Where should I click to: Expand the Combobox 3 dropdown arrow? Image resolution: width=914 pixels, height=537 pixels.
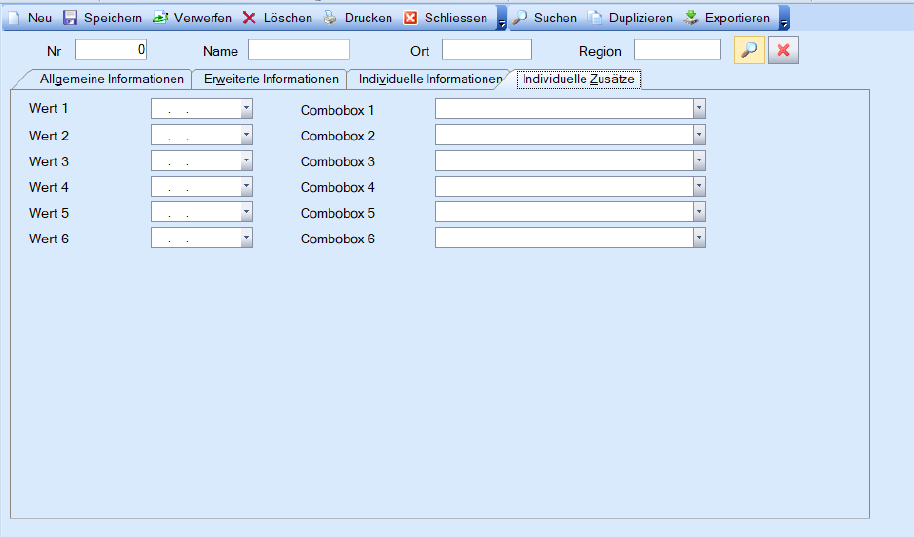tap(699, 161)
